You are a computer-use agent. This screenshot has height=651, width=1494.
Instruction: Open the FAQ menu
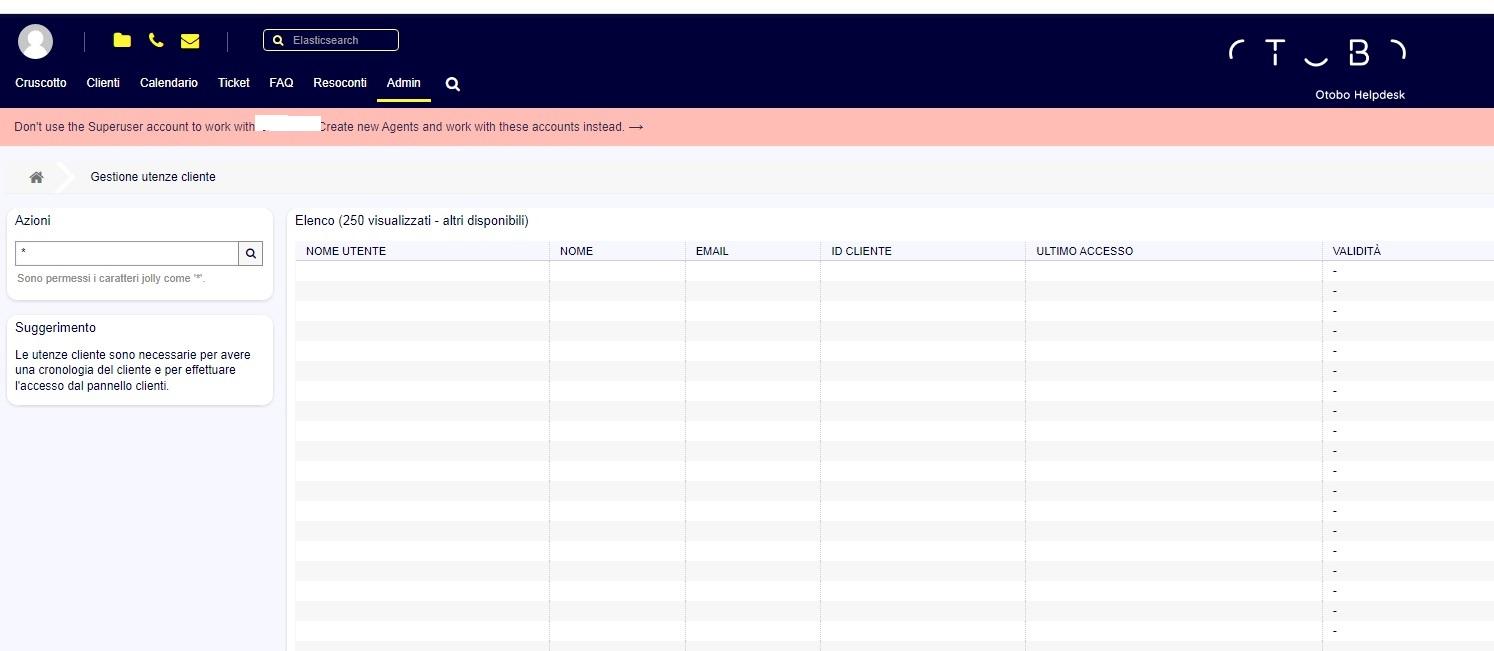(281, 83)
